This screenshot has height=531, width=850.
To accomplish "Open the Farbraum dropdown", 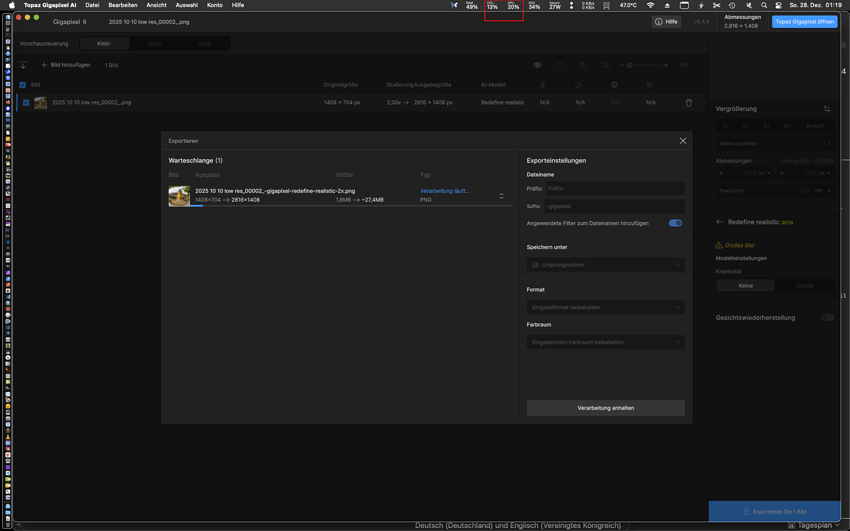I will coord(605,342).
